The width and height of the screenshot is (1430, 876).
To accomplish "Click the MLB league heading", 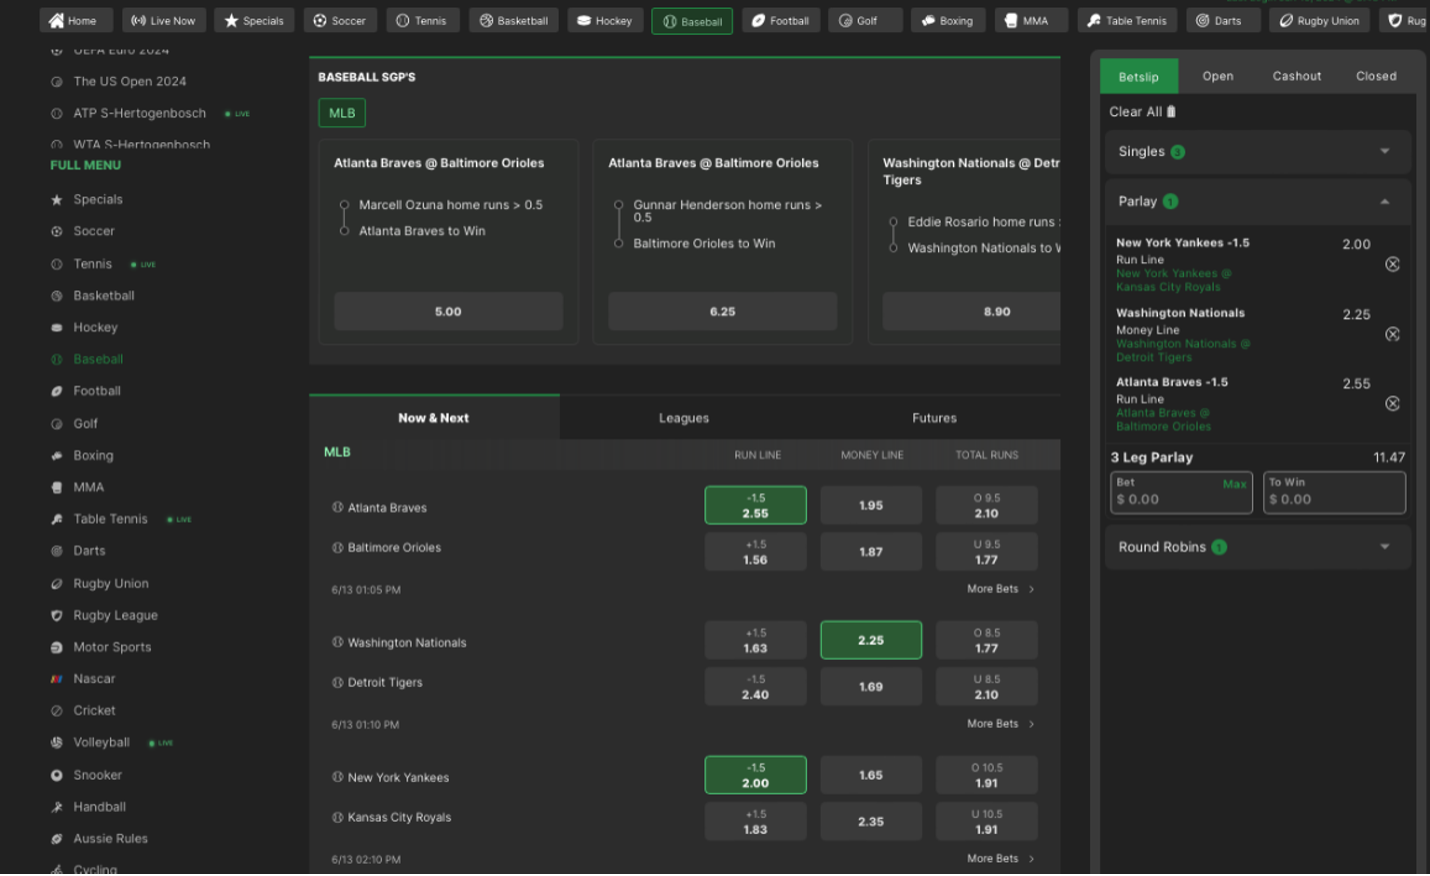I will point(337,452).
